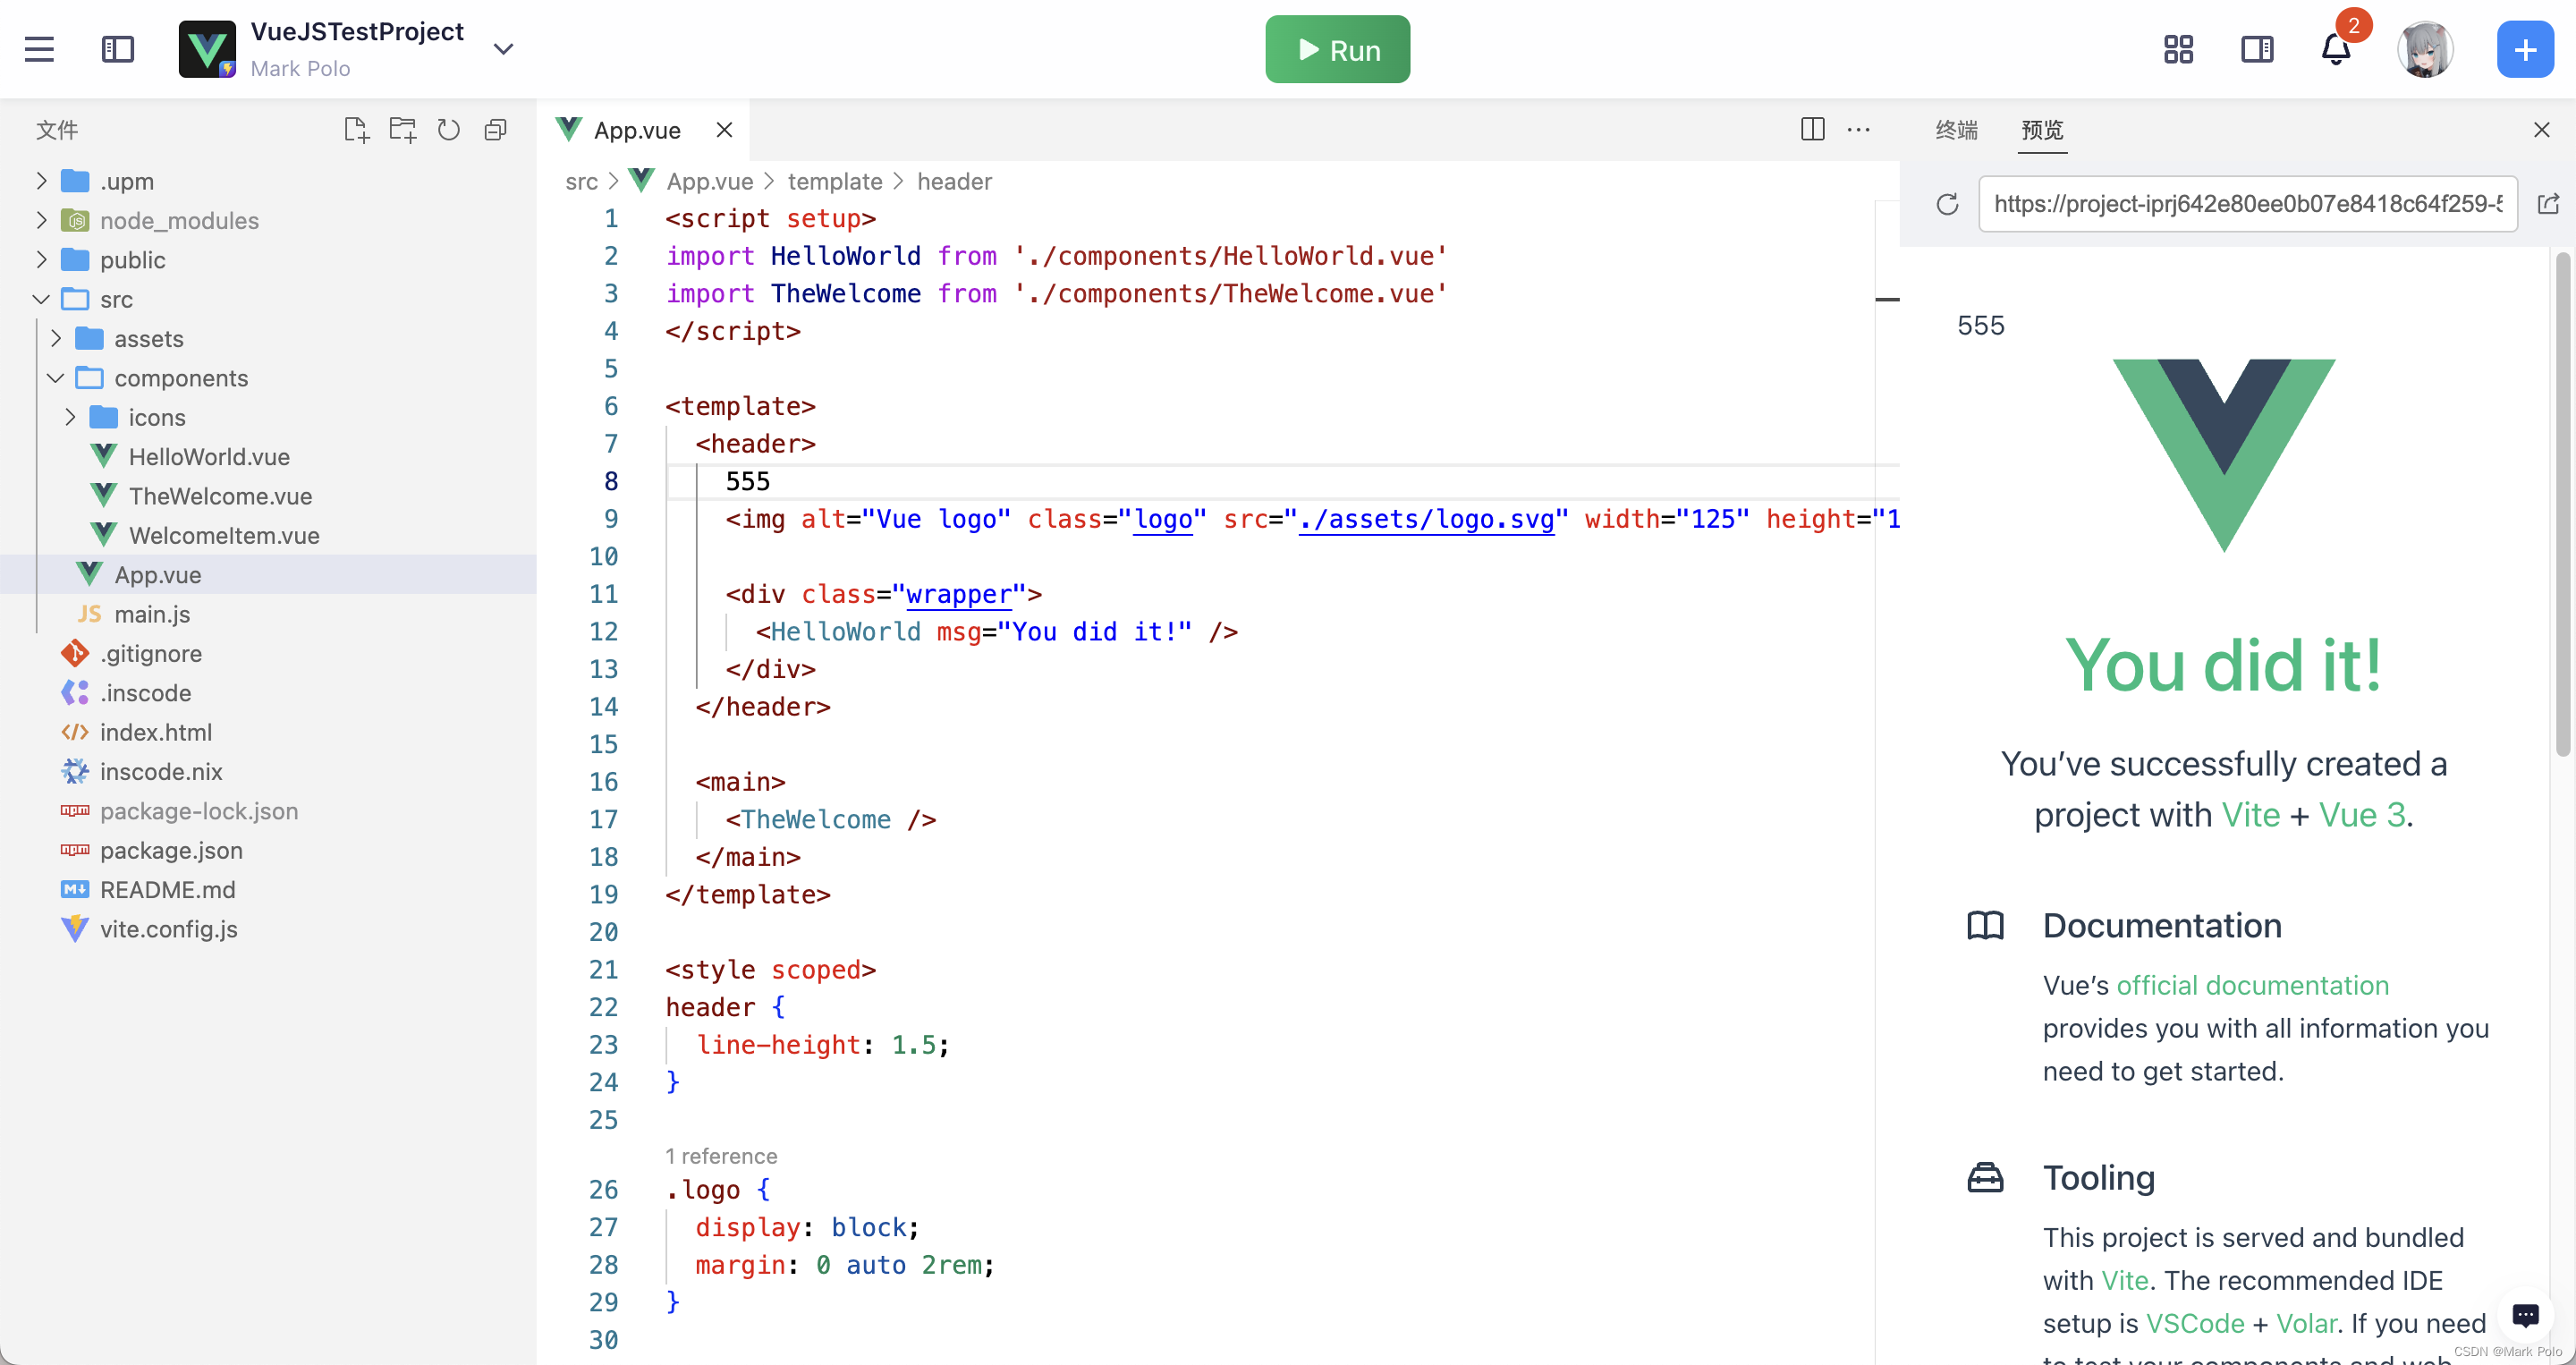2576x1365 pixels.
Task: Click the template breadcrumb
Action: [x=835, y=181]
